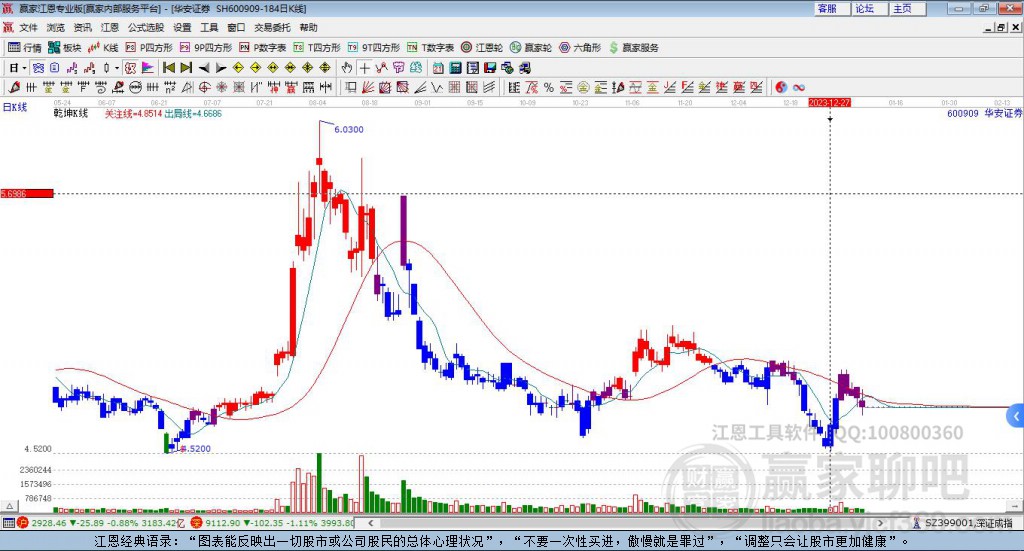Click the black right arrow icon
The width and height of the screenshot is (1024, 551).
coord(221,68)
